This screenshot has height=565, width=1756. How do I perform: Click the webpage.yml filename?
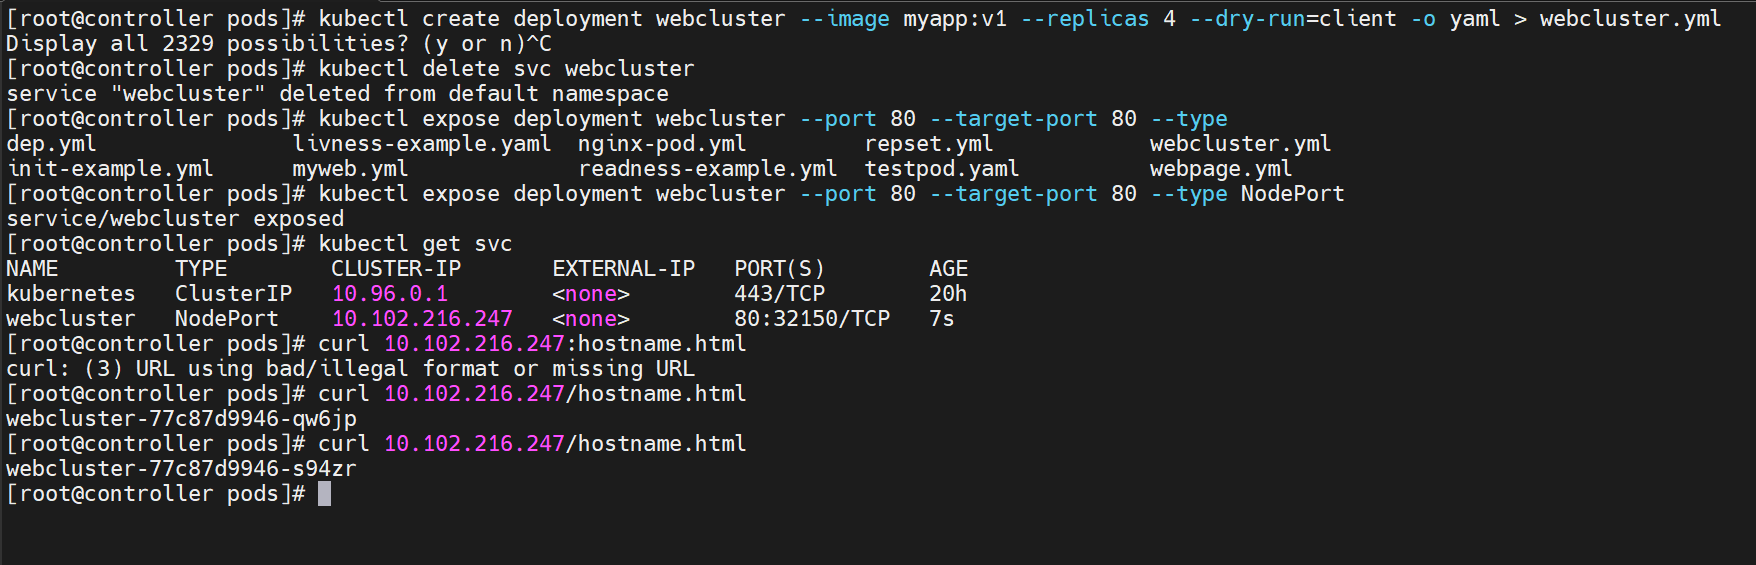(1221, 169)
